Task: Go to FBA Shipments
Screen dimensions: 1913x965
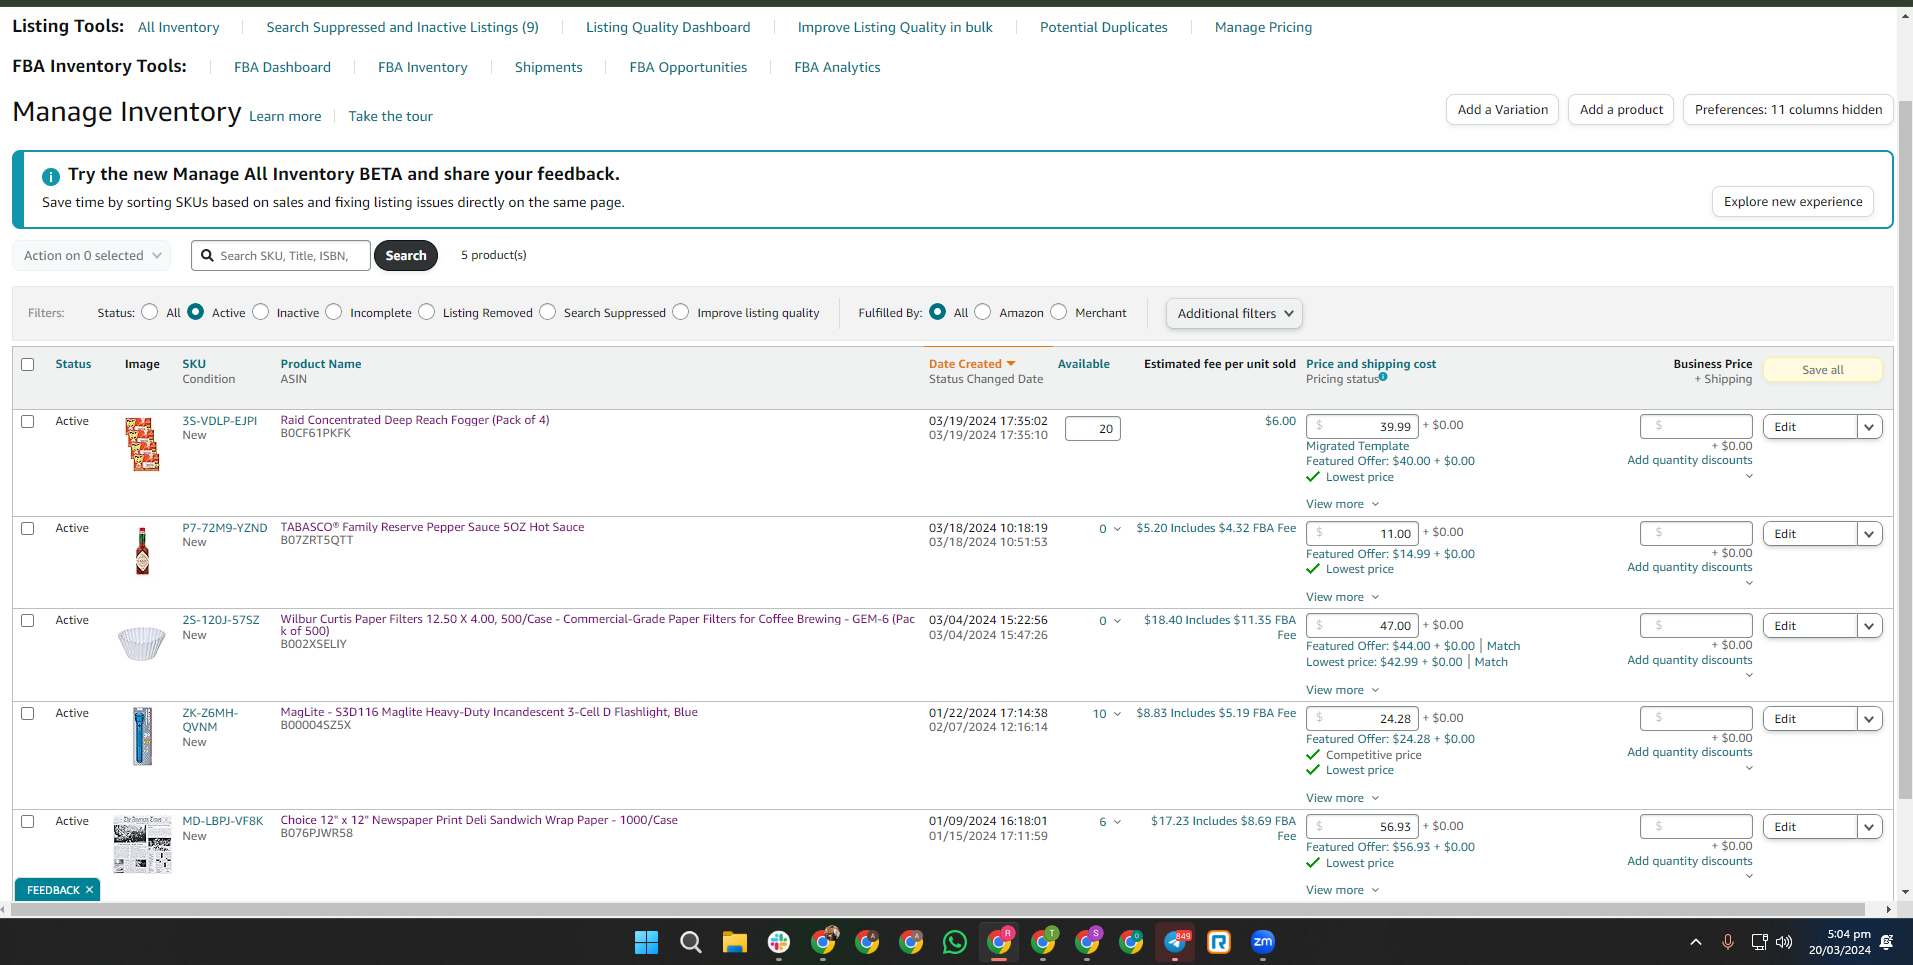Action: [x=548, y=67]
